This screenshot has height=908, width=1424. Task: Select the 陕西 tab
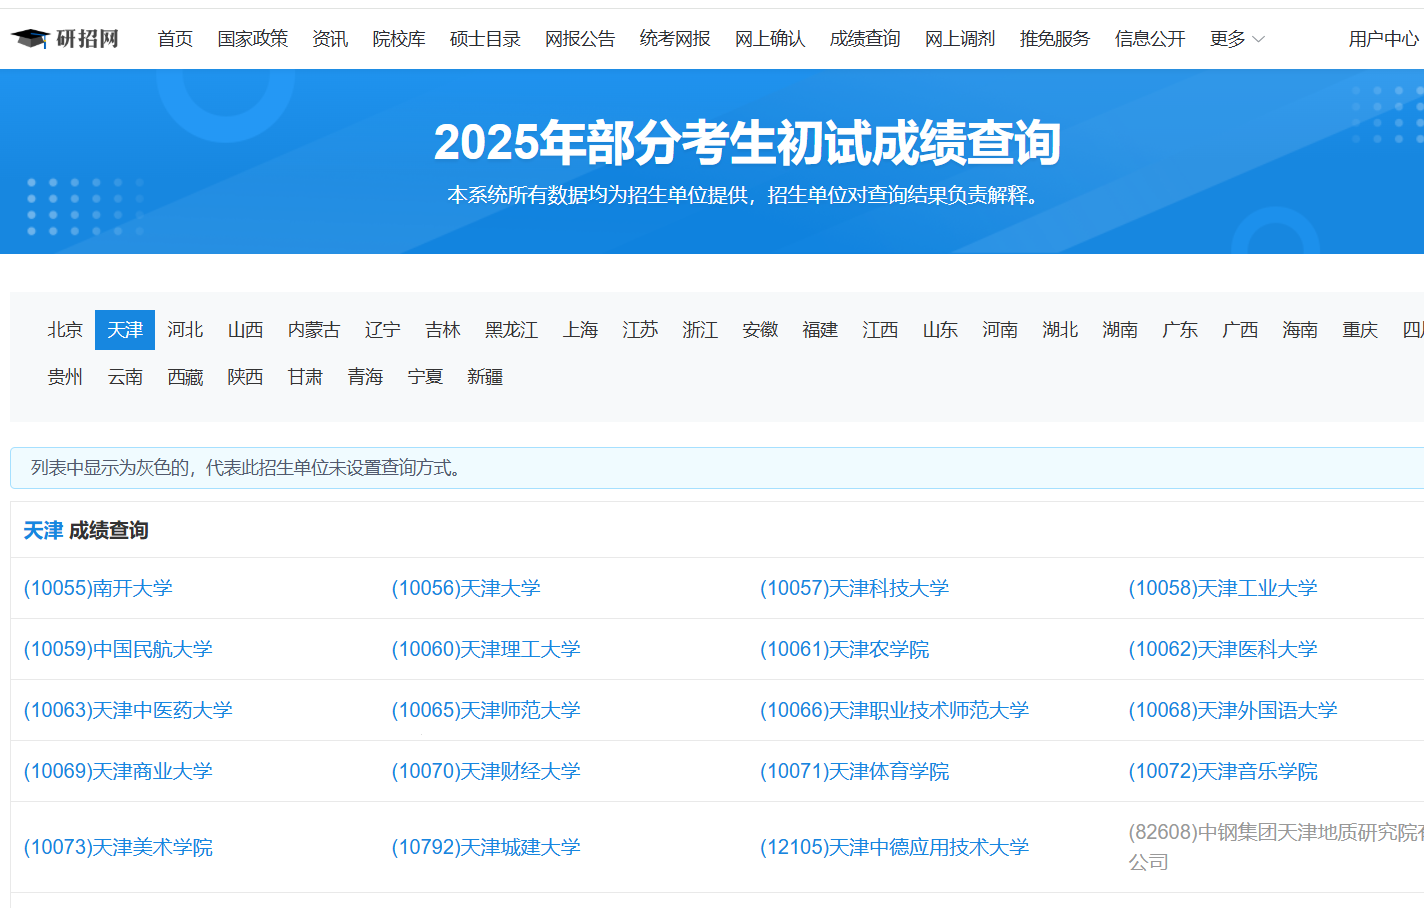(245, 377)
